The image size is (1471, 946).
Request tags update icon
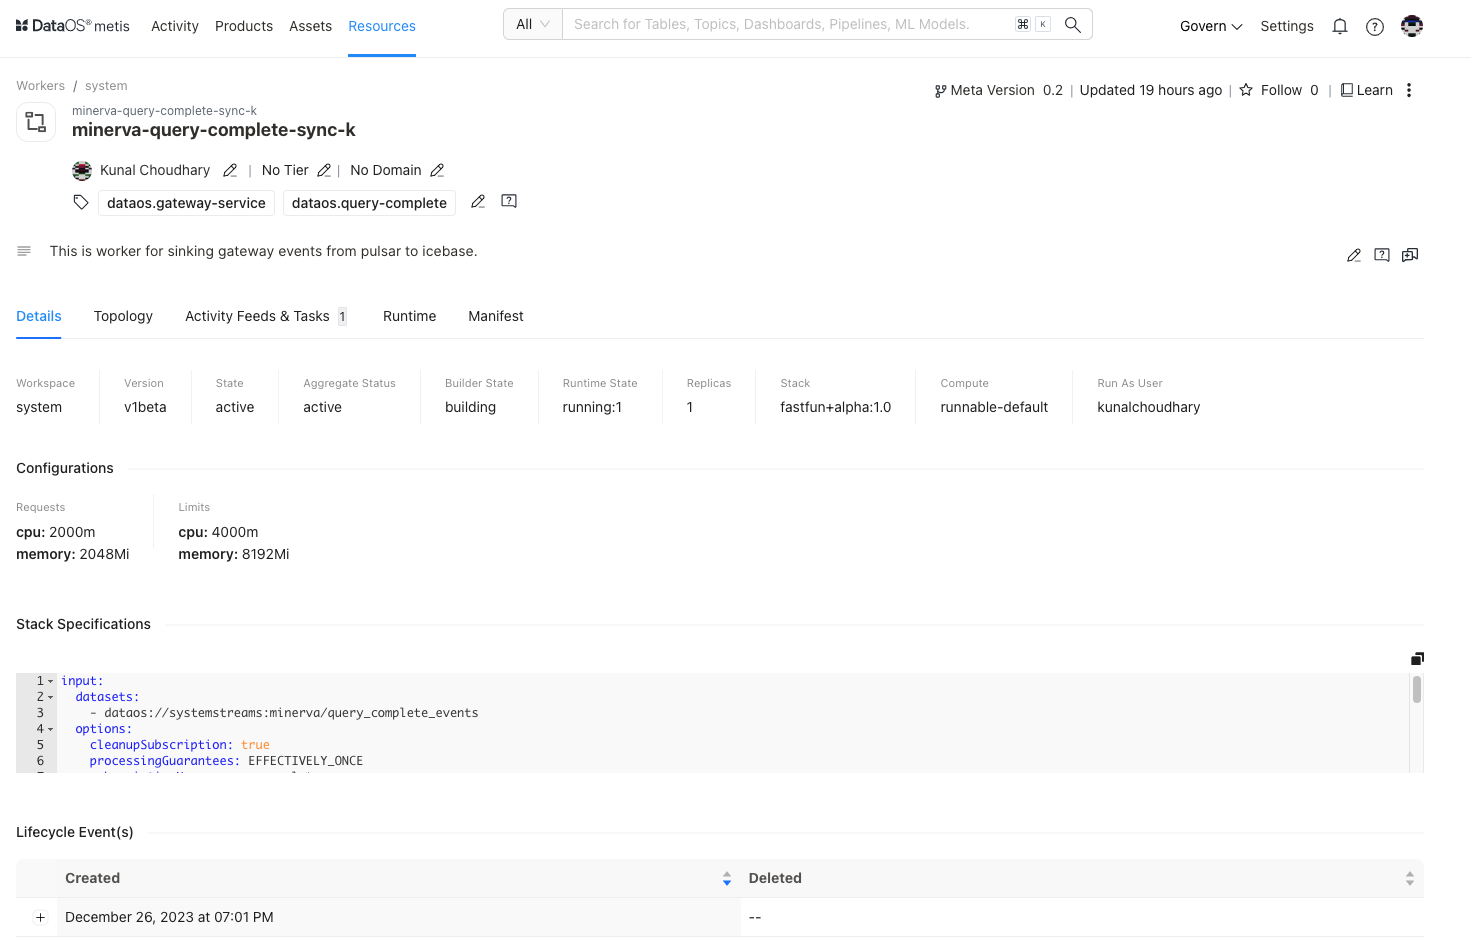coord(509,201)
